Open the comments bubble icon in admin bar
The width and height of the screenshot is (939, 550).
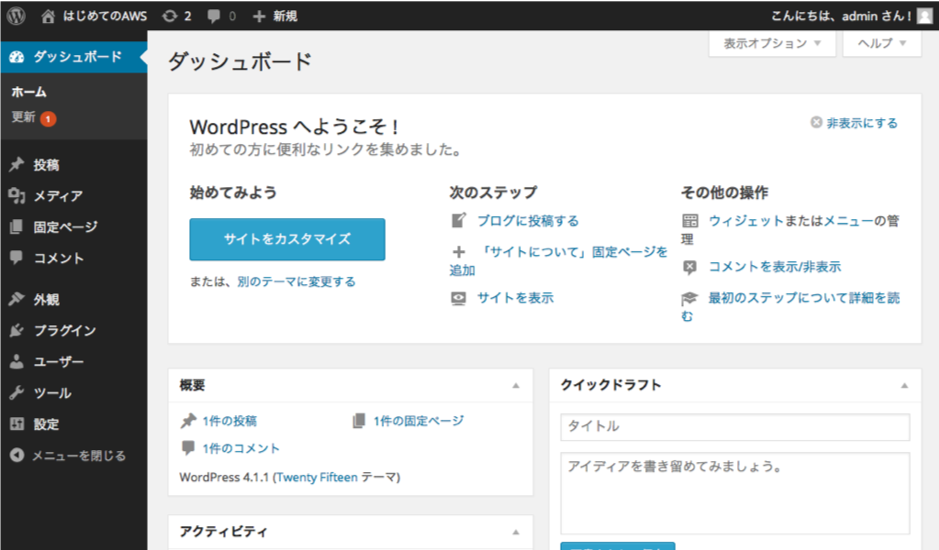click(214, 16)
